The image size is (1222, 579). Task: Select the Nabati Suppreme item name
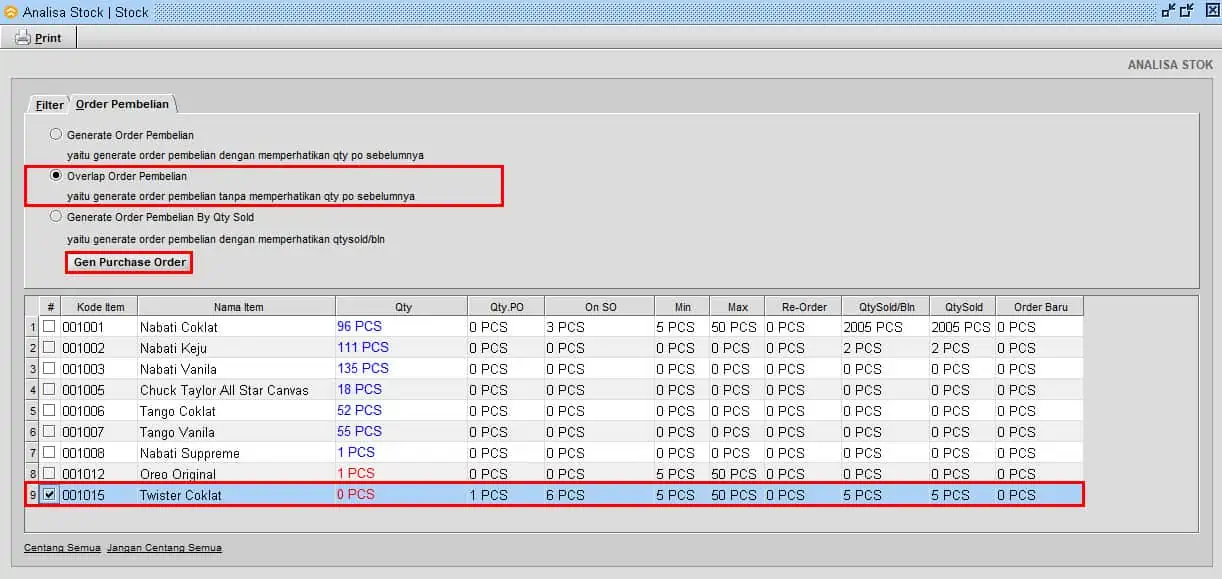click(x=190, y=453)
